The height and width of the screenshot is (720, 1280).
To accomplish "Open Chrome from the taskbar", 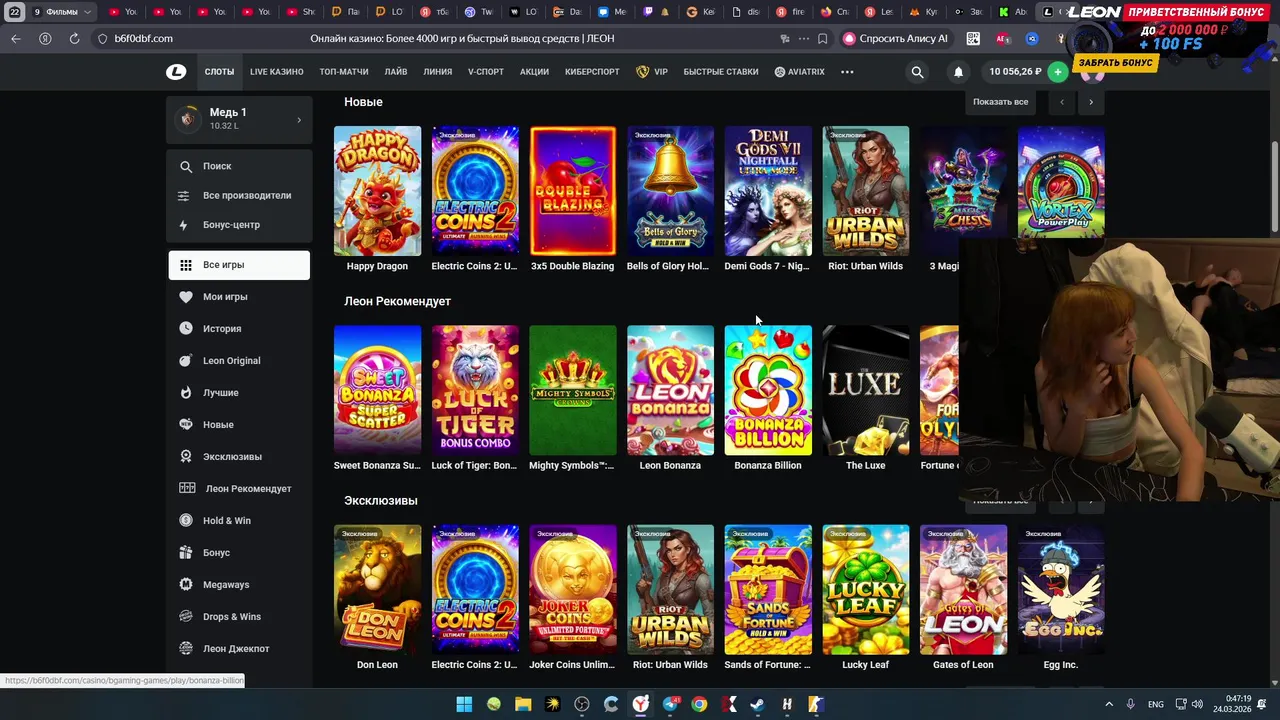I will [x=699, y=704].
